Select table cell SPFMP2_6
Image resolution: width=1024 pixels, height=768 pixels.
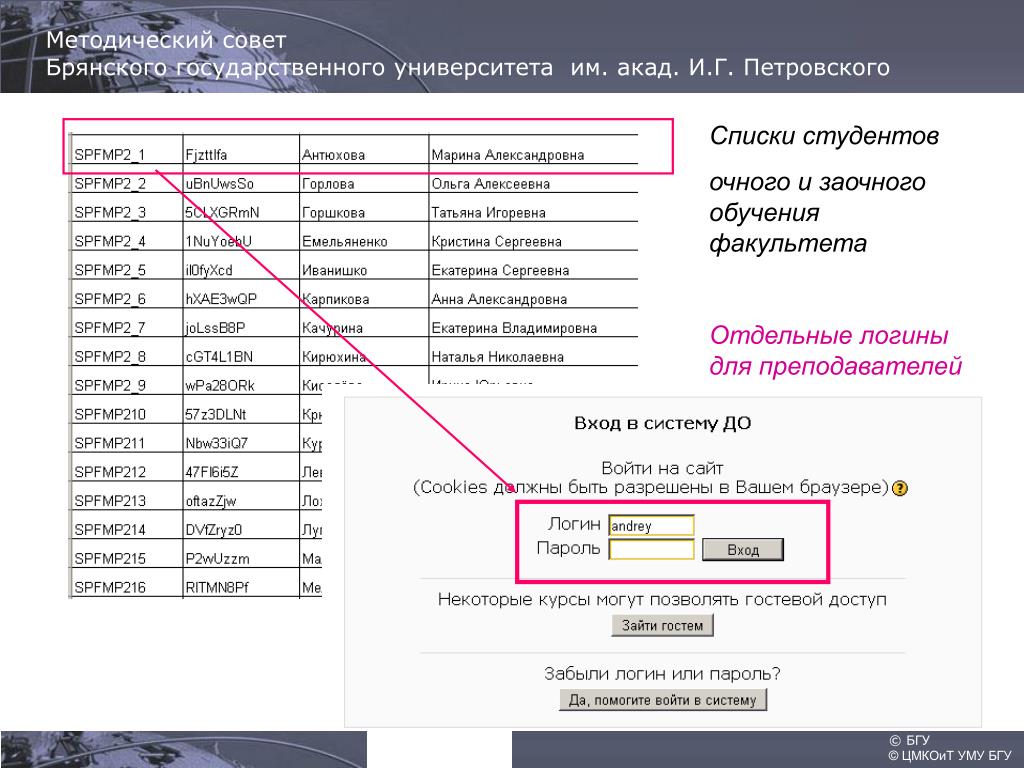point(126,294)
